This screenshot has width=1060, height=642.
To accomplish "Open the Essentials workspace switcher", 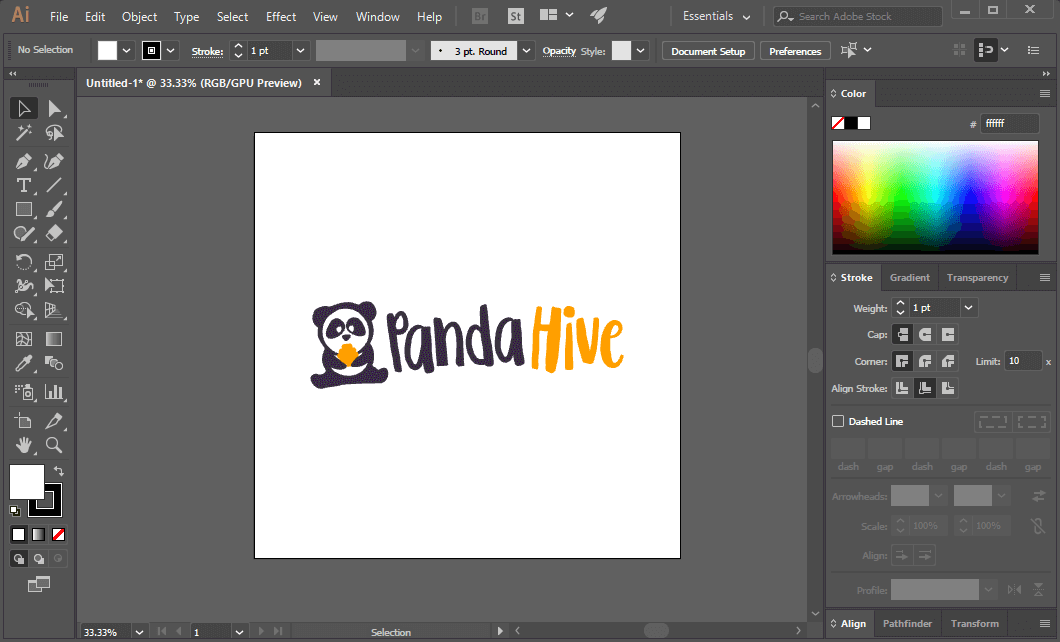I will tap(714, 16).
